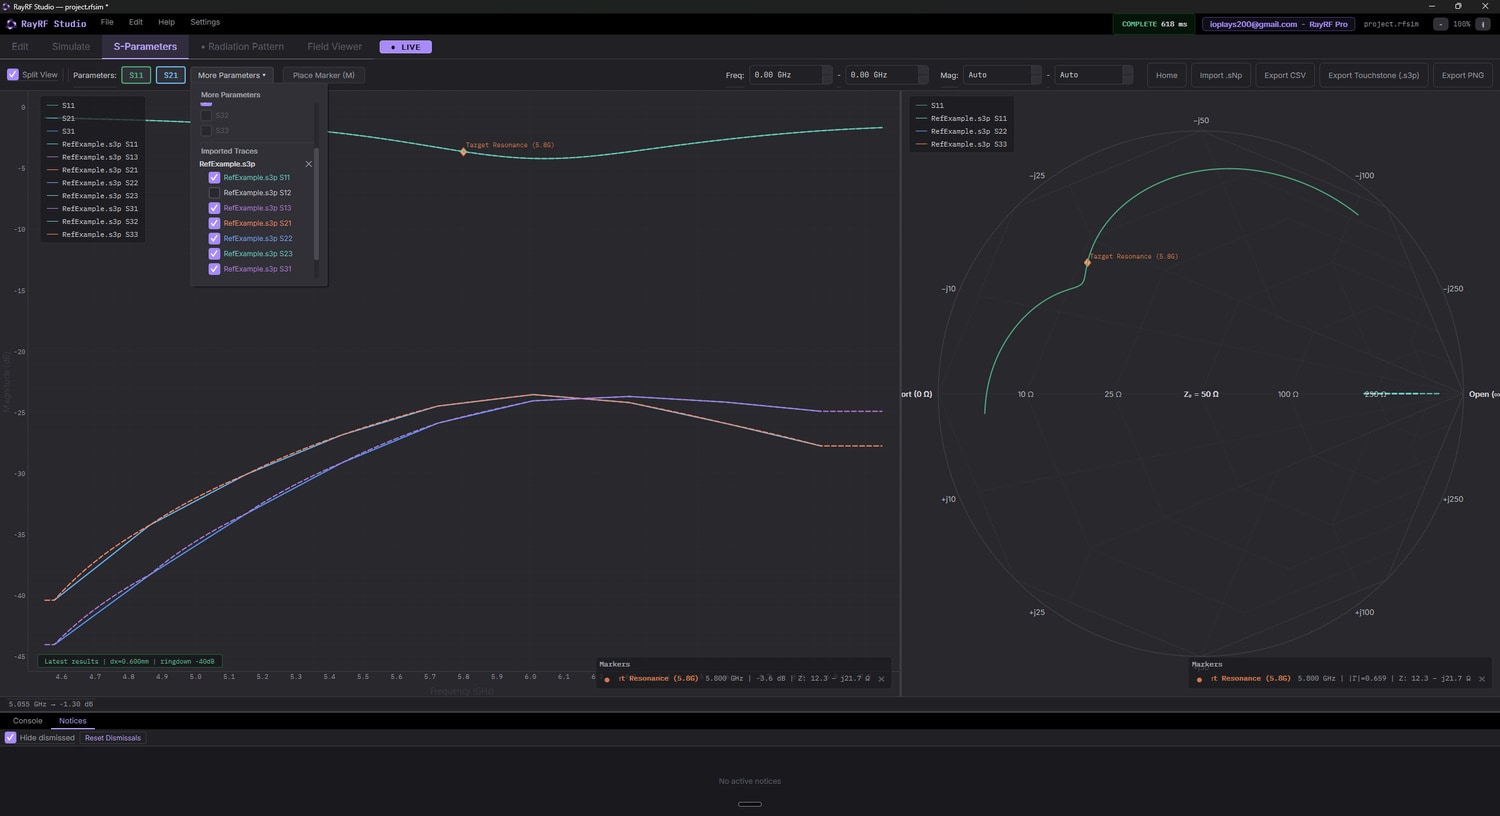The image size is (1500, 816).
Task: Click the orange marker dot in Smith chart Markers list
Action: [x=1199, y=680]
